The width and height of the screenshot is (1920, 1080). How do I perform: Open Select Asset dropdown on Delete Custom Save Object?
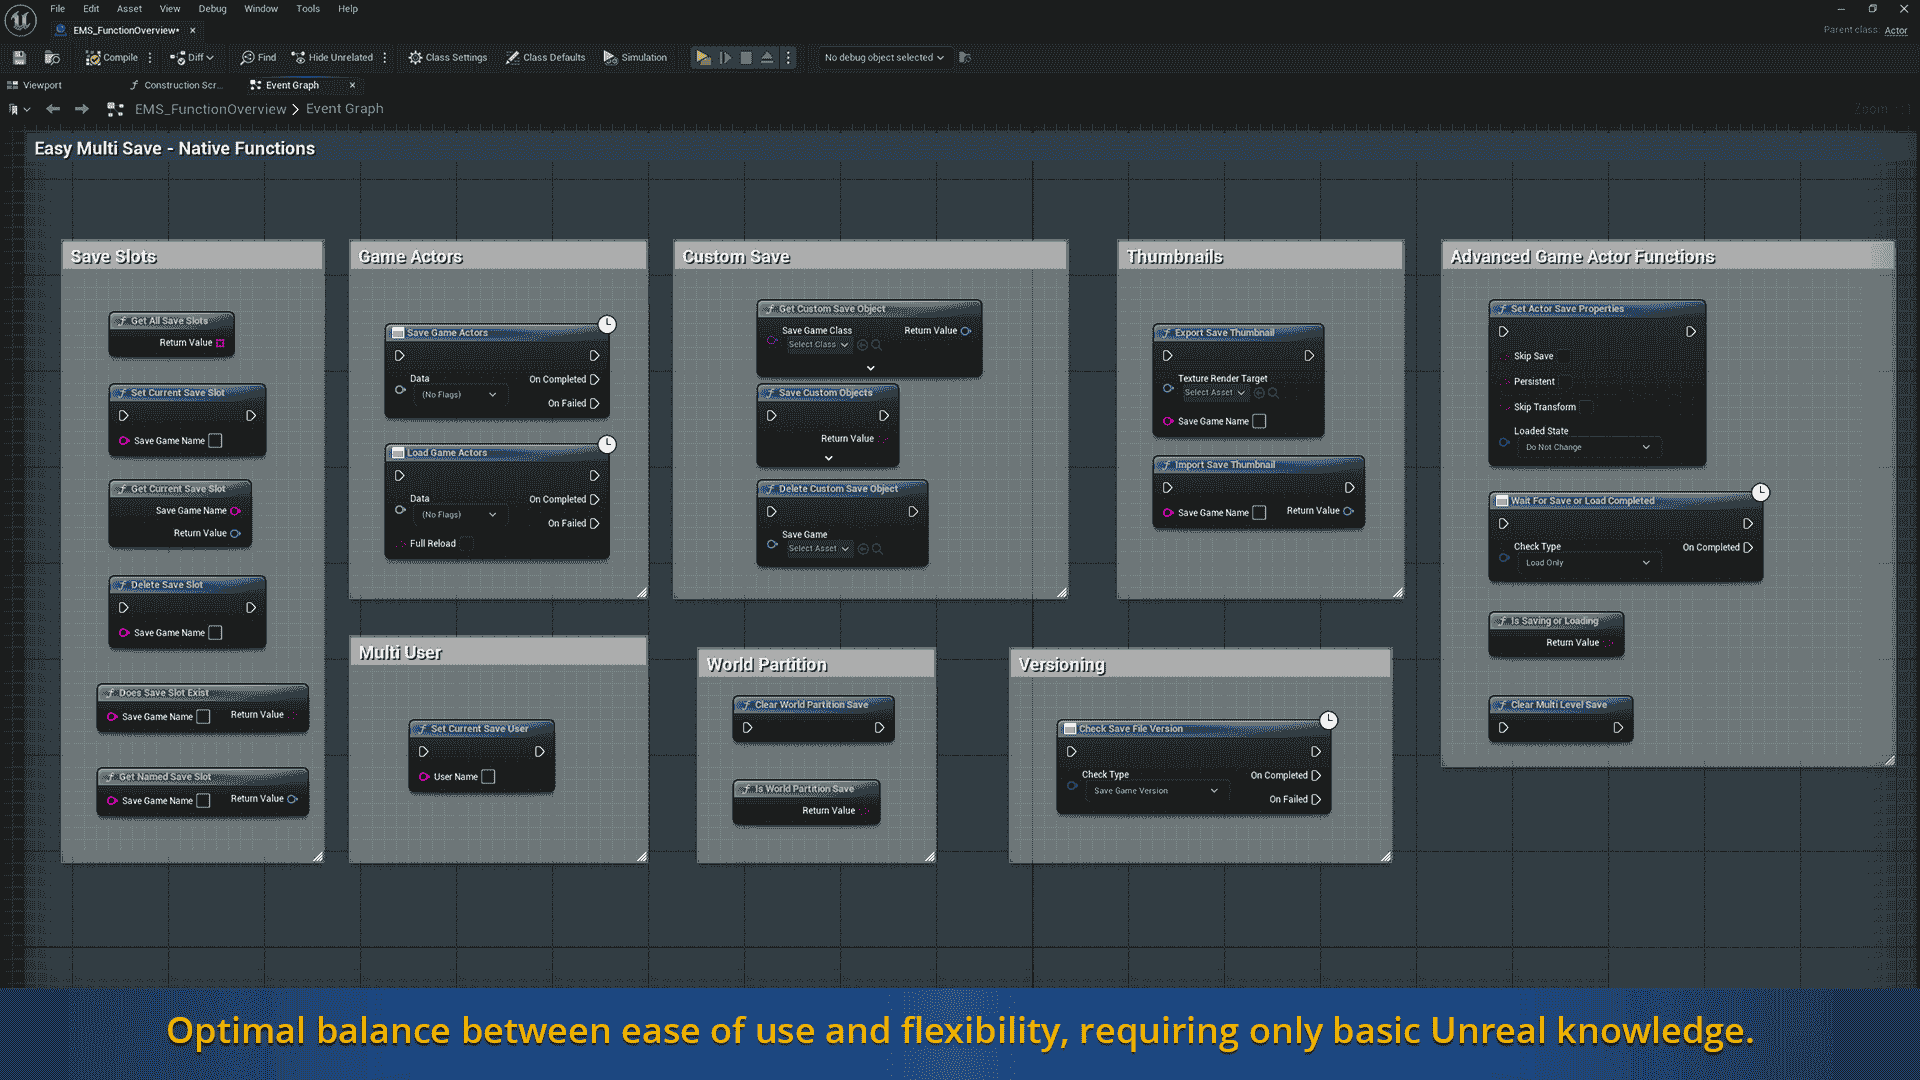click(818, 549)
